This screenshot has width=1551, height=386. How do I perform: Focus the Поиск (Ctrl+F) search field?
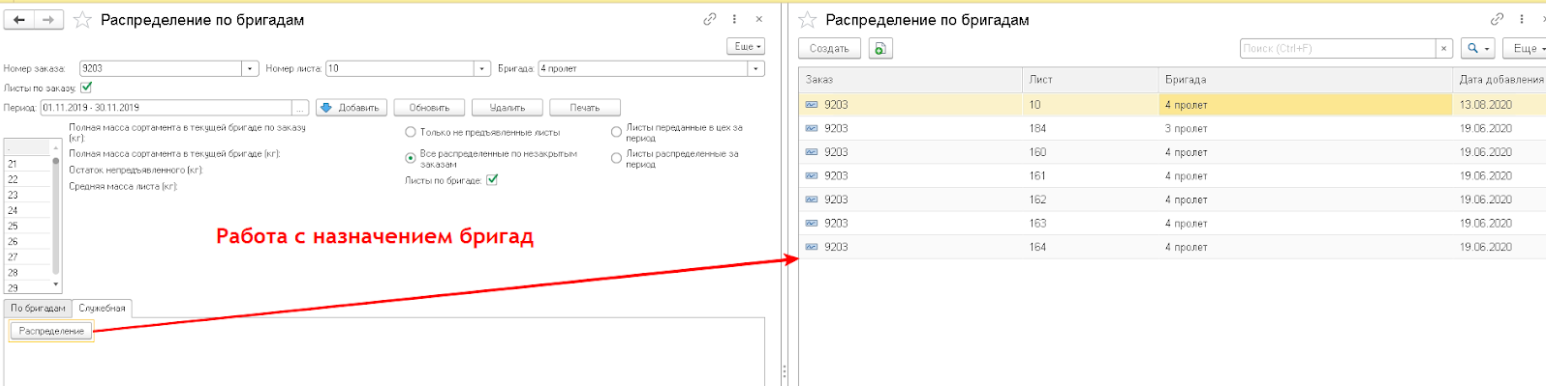pos(1338,48)
